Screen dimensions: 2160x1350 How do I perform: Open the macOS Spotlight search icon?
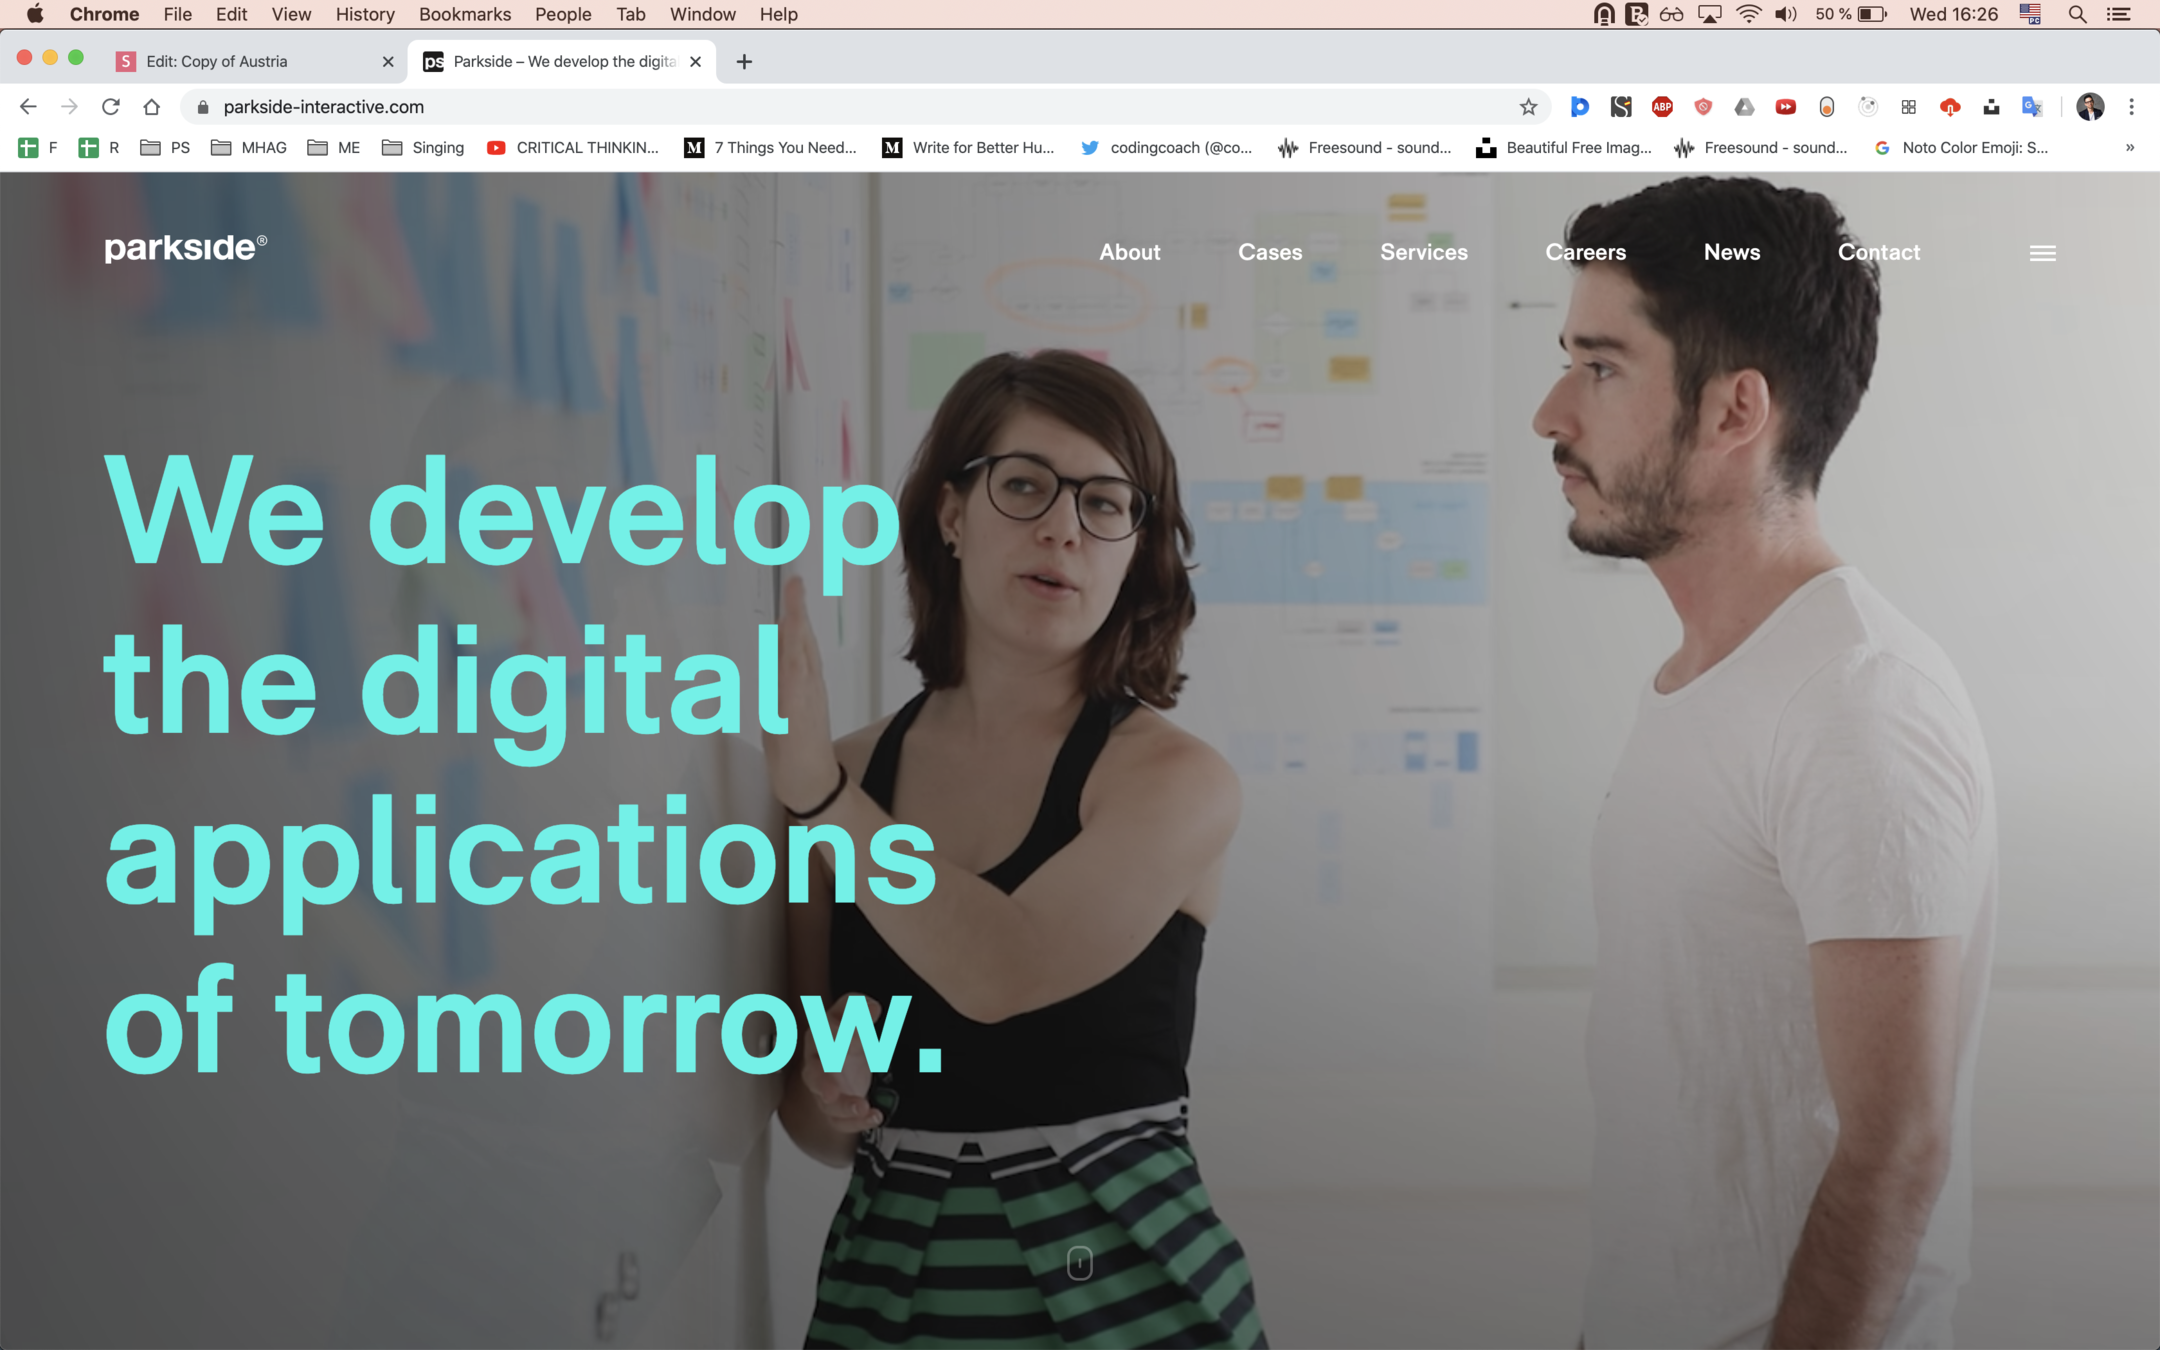pyautogui.click(x=2077, y=14)
